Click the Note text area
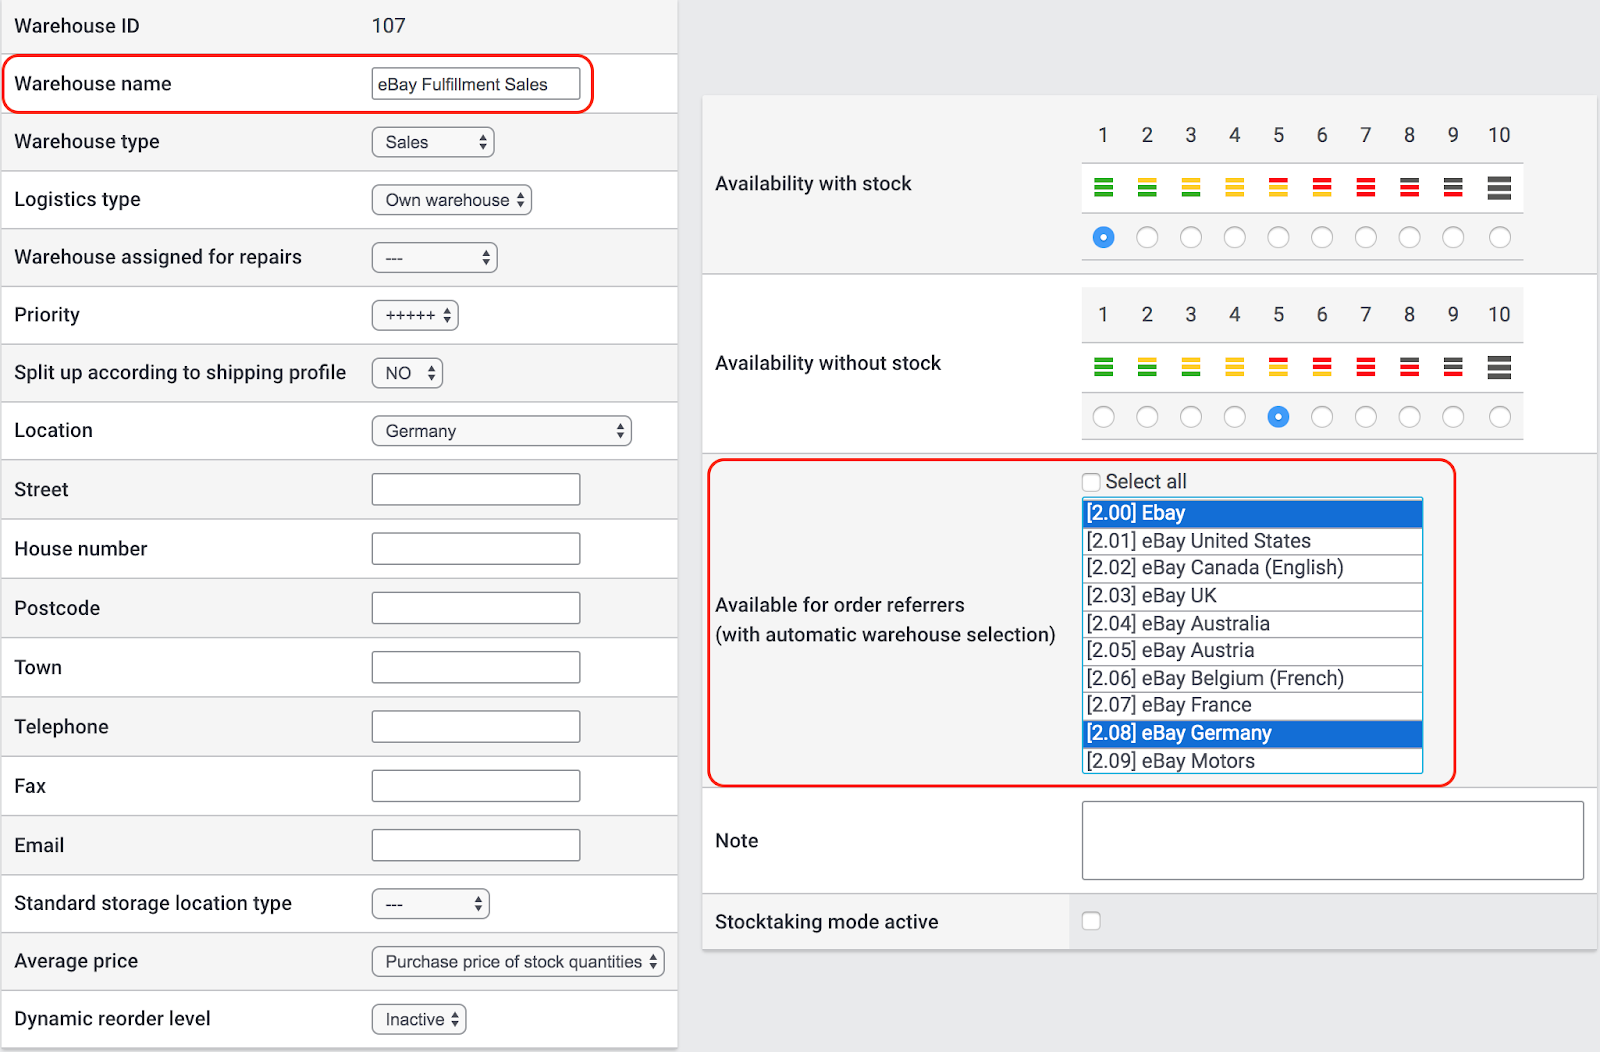Screen dimensions: 1600x1052 pos(1333,841)
